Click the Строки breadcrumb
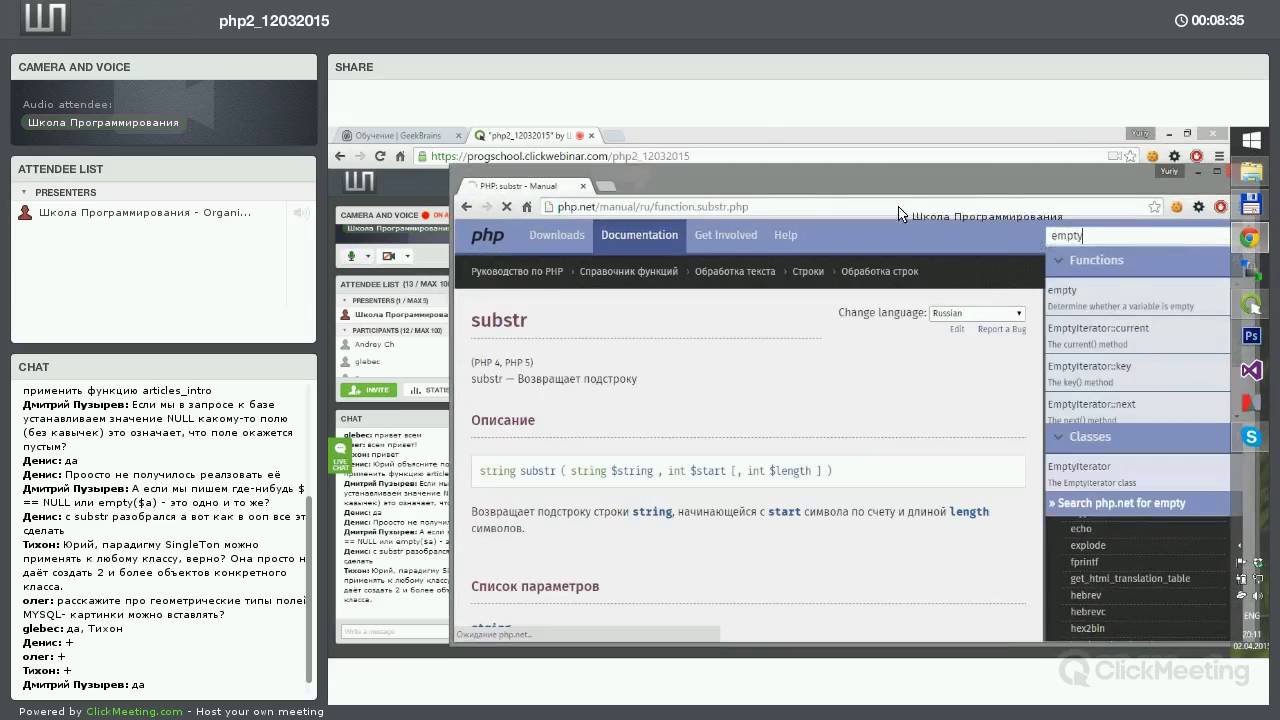Viewport: 1280px width, 720px height. click(x=808, y=271)
